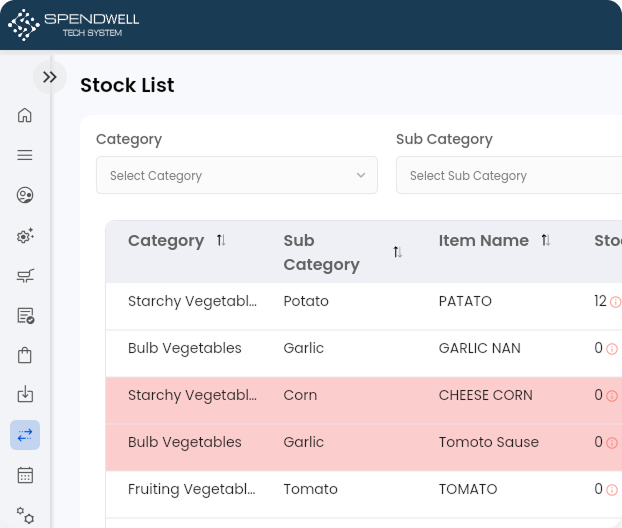Sort table by Item Name column
The image size is (622, 528).
pos(546,240)
